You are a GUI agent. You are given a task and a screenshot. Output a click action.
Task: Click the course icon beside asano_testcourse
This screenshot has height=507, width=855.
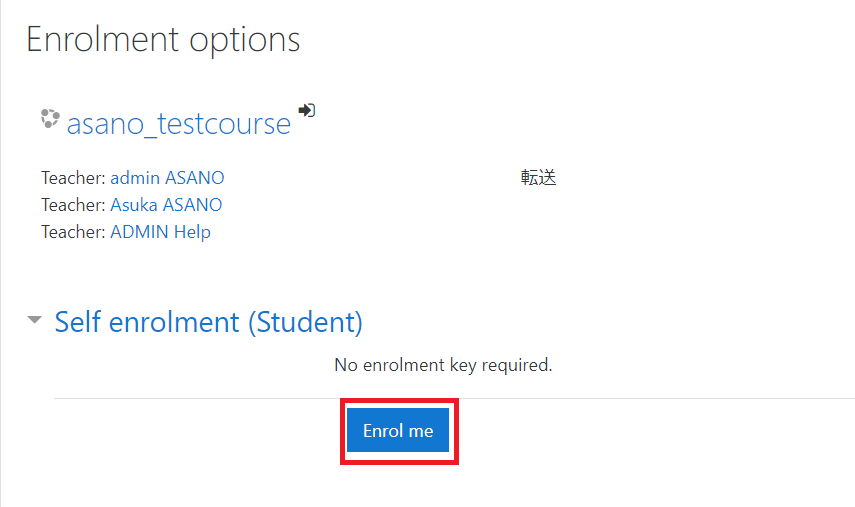coord(50,118)
